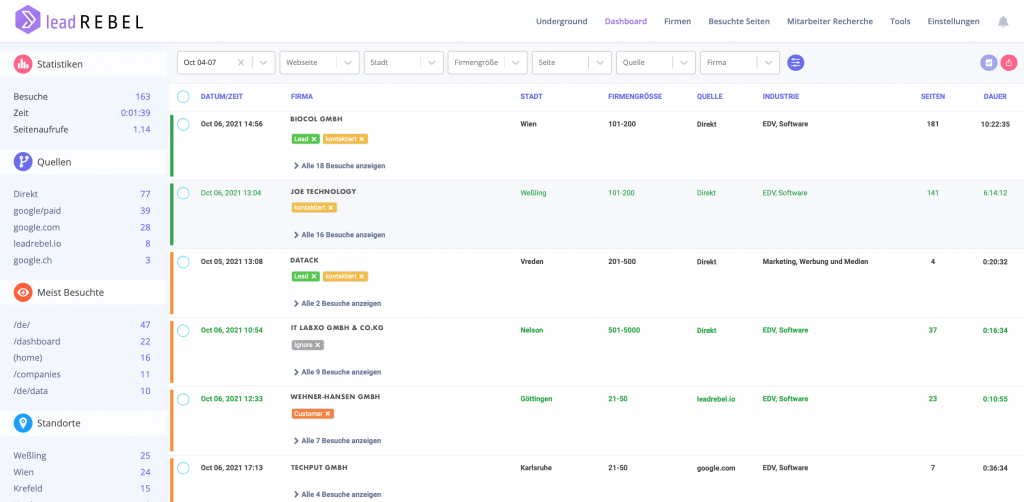
Task: Open Einstellungen settings
Action: click(953, 22)
